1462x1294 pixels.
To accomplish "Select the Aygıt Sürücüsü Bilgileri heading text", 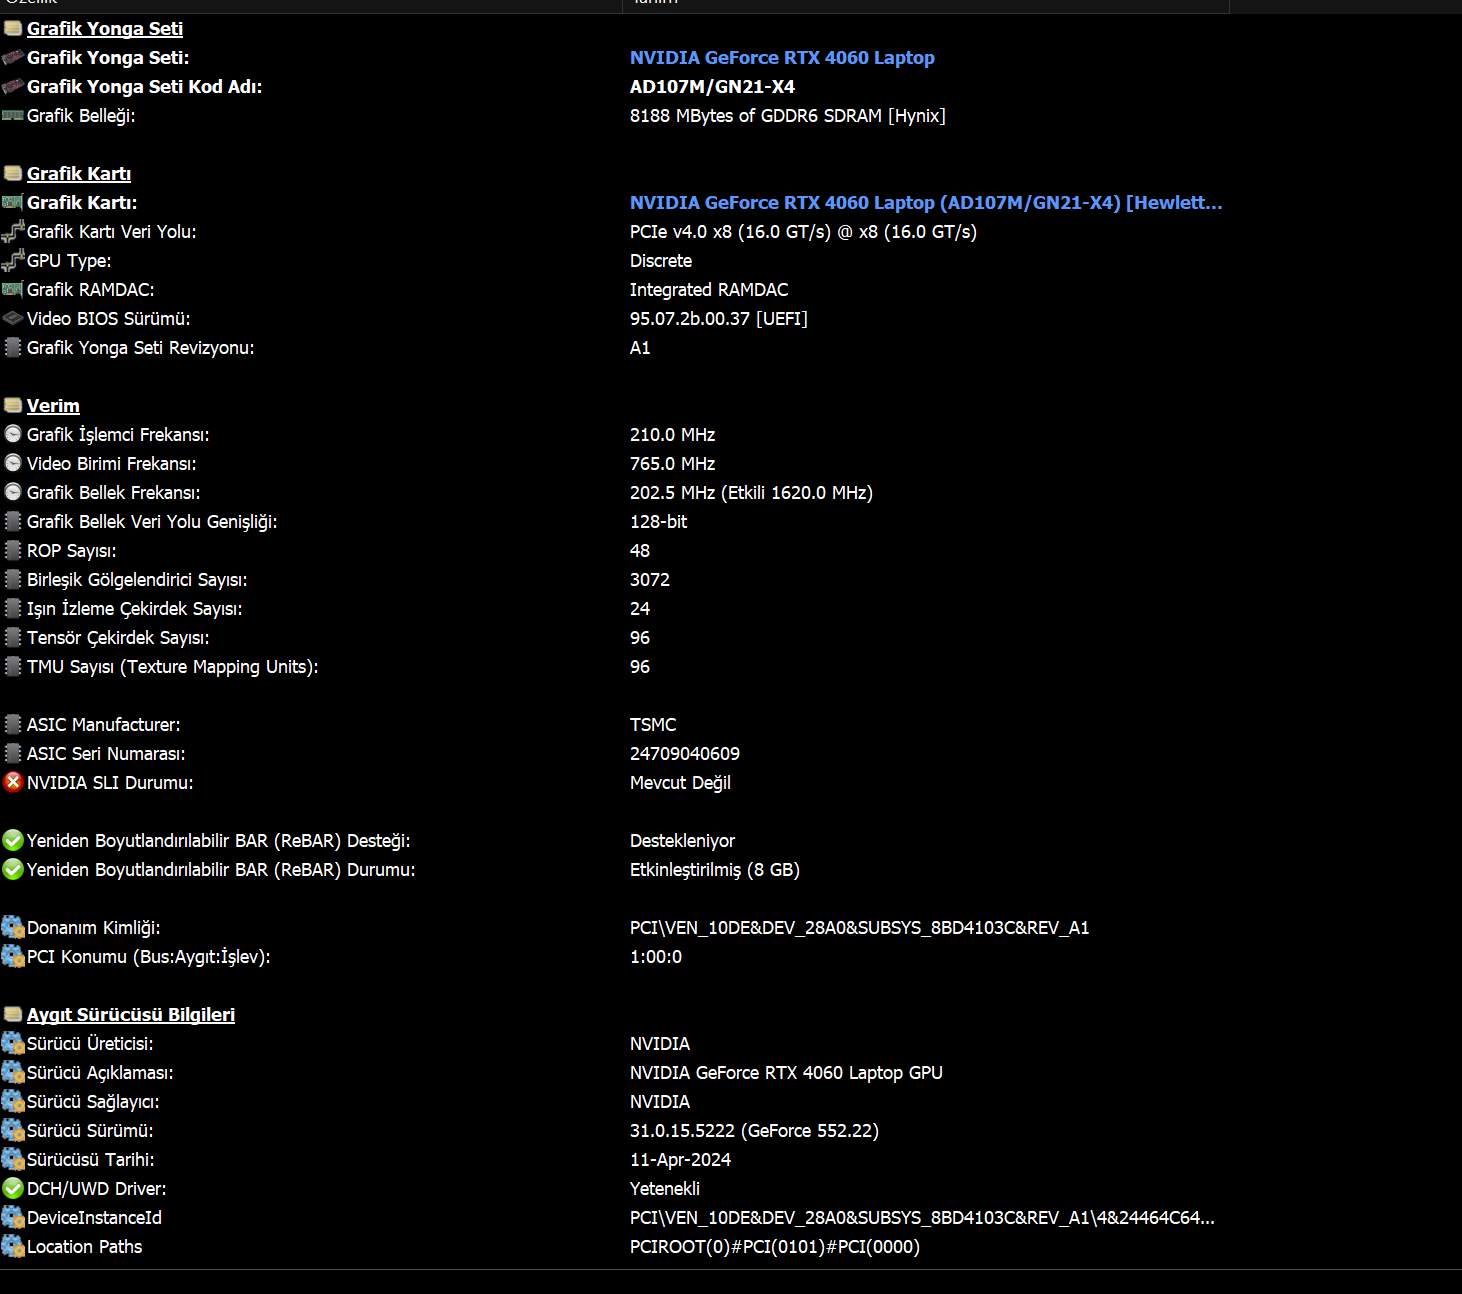I will pos(131,1015).
